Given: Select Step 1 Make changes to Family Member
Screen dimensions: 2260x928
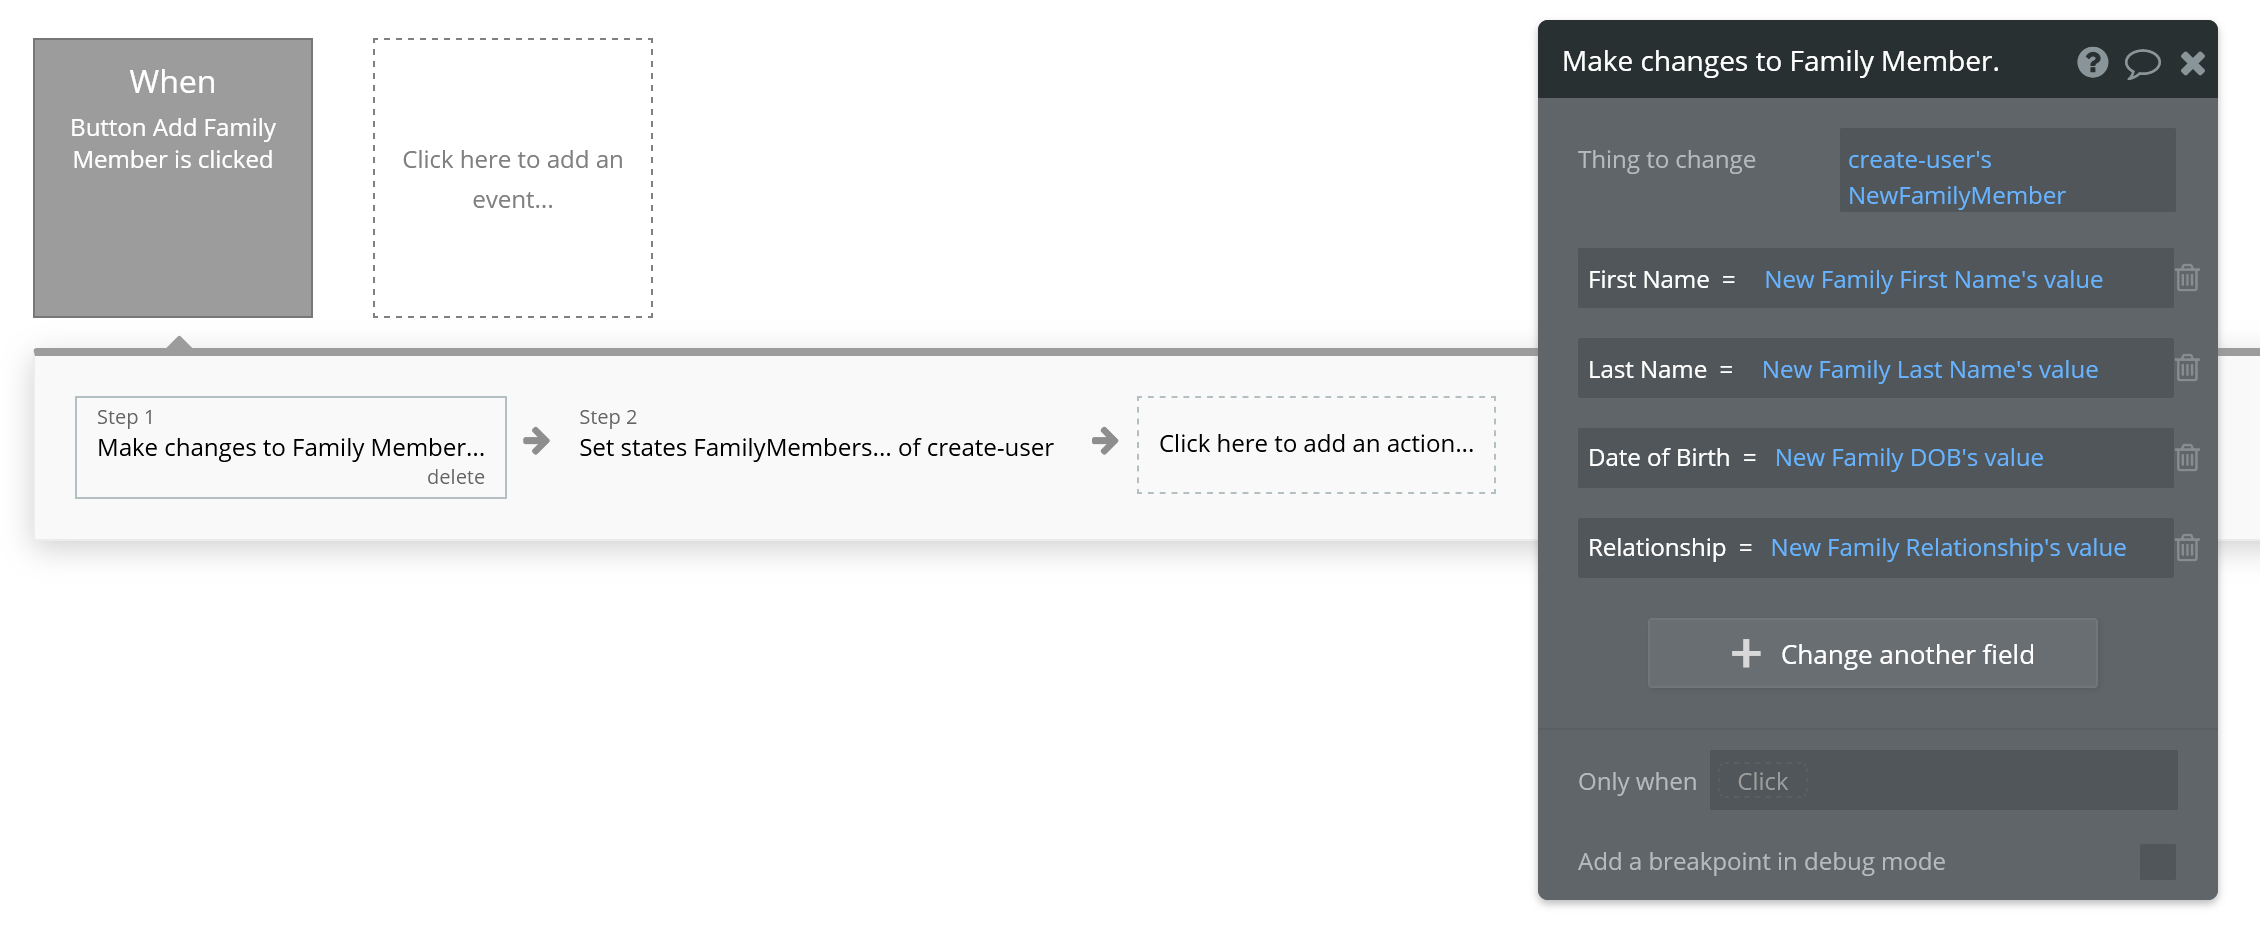Looking at the screenshot, I should (291, 447).
